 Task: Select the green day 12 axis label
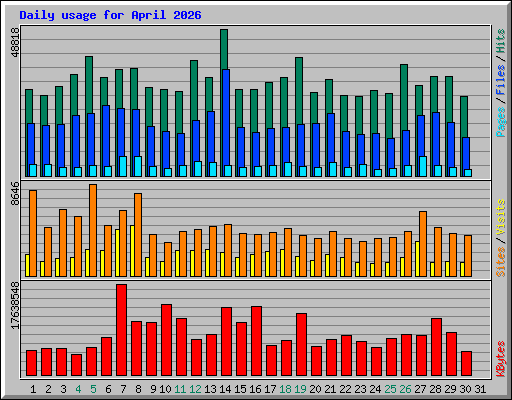tap(195, 389)
